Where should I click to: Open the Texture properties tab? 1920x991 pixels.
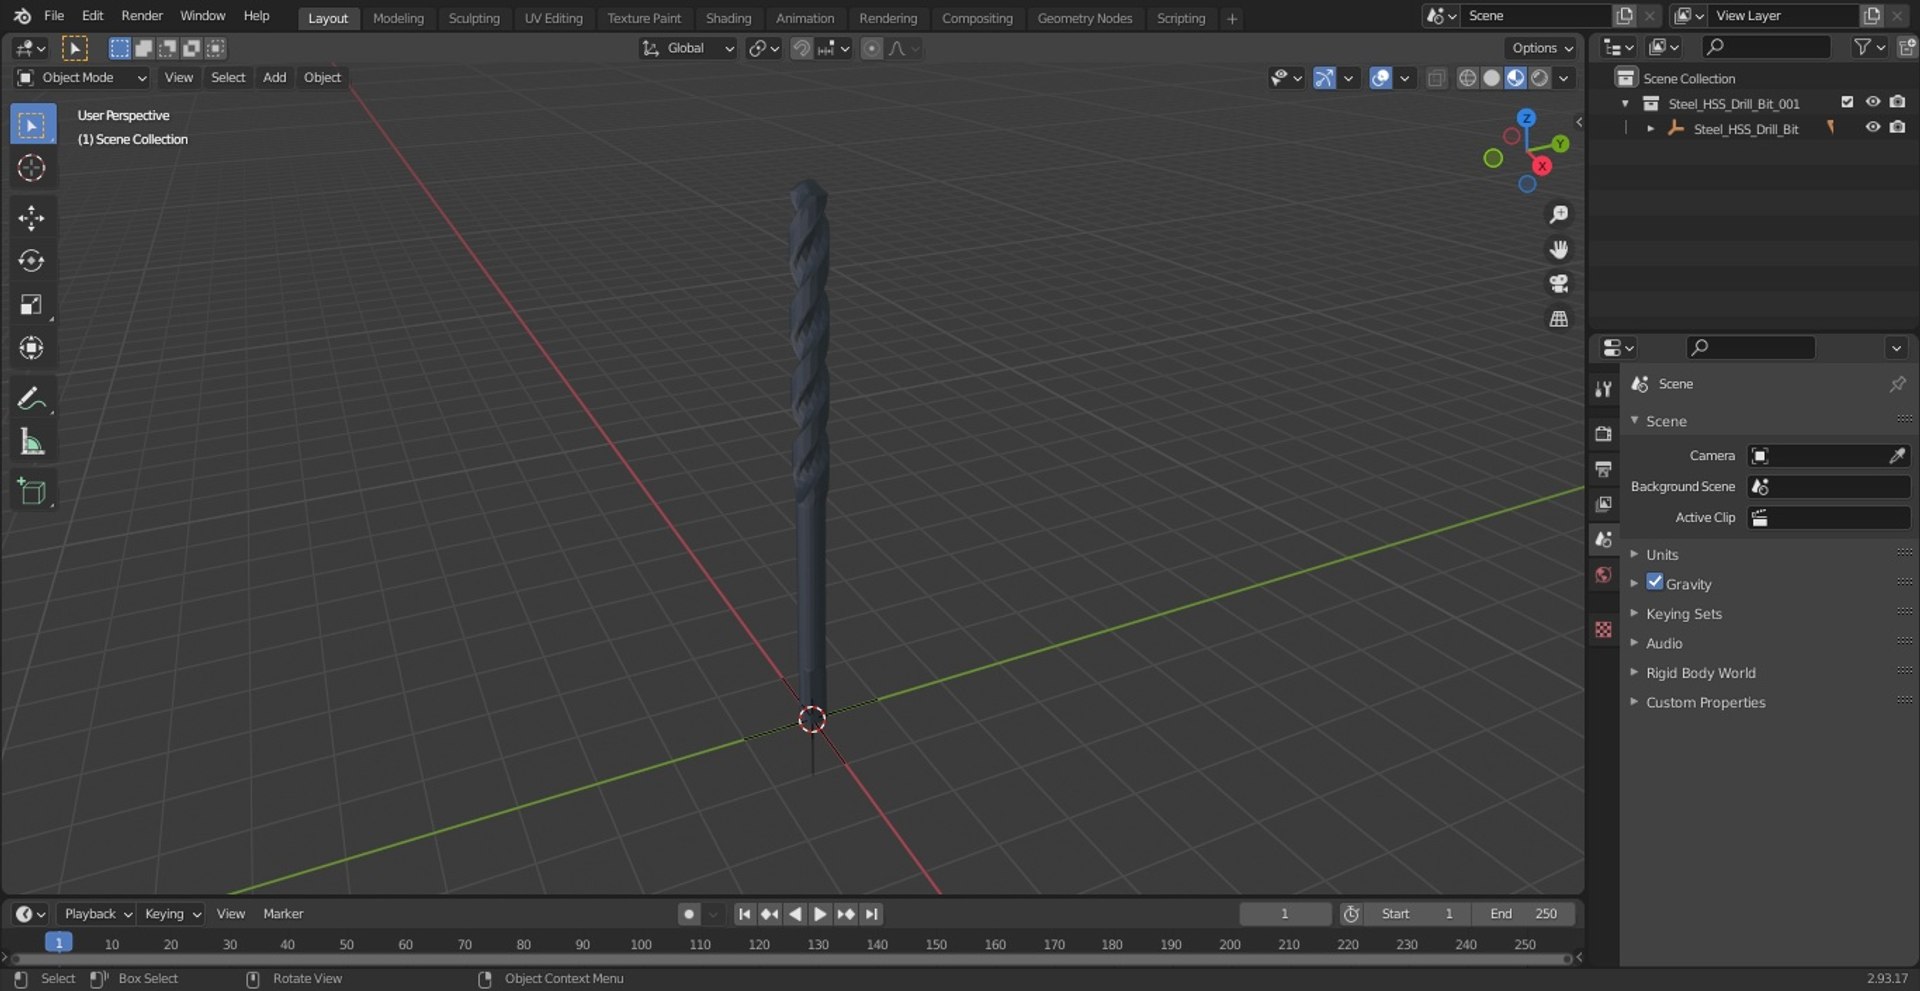(x=1603, y=629)
